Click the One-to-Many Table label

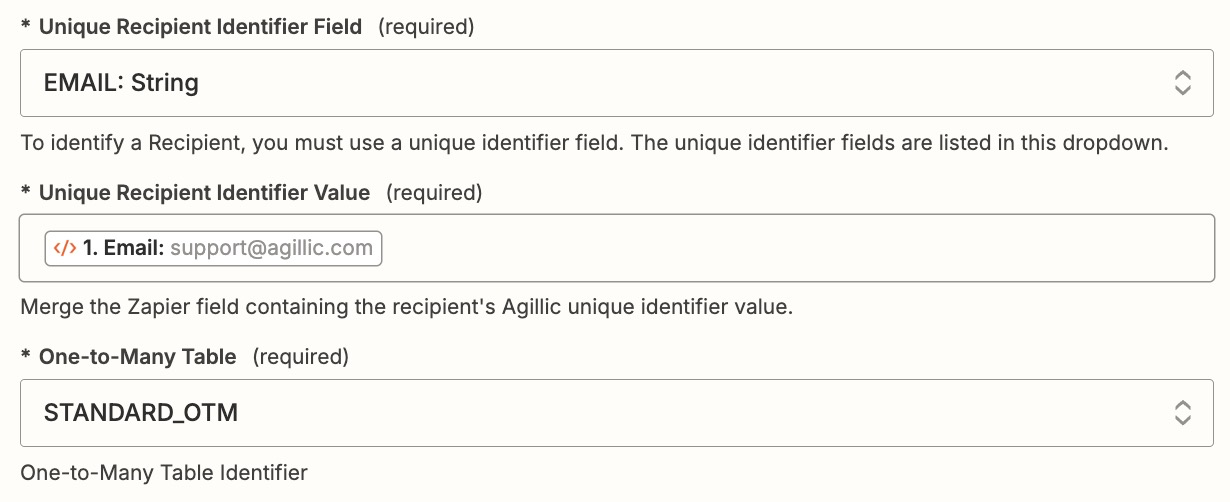coord(137,356)
